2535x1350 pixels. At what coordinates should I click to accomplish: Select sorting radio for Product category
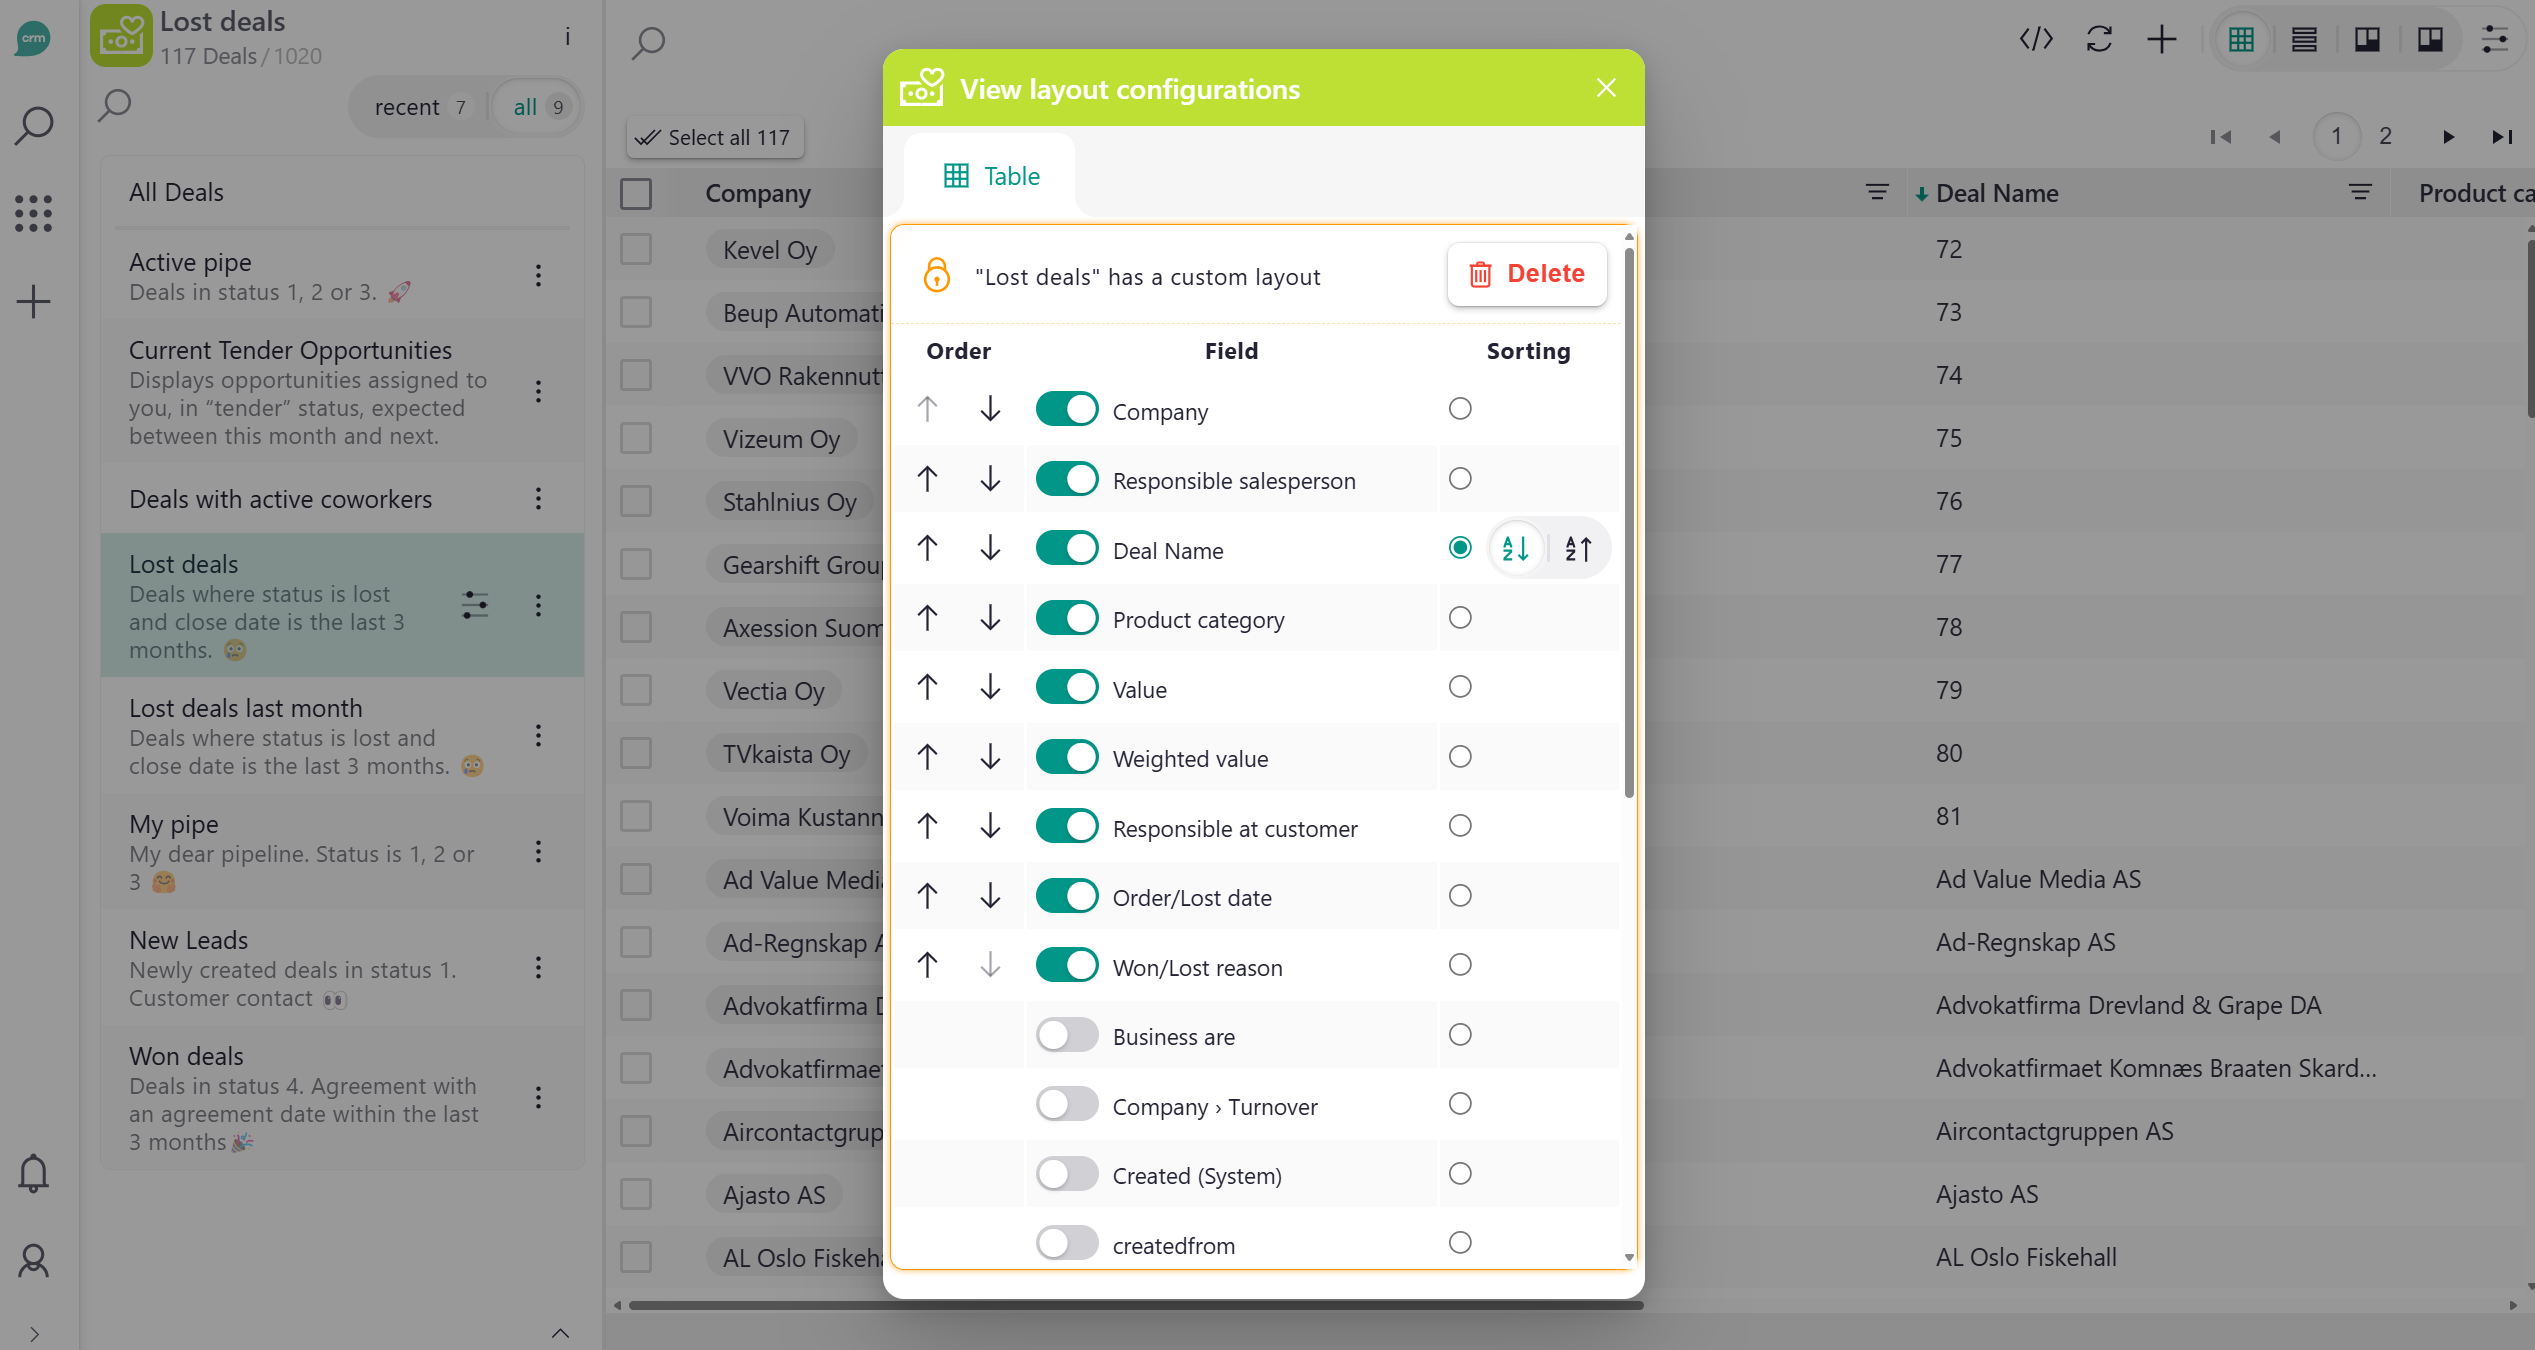[1460, 618]
